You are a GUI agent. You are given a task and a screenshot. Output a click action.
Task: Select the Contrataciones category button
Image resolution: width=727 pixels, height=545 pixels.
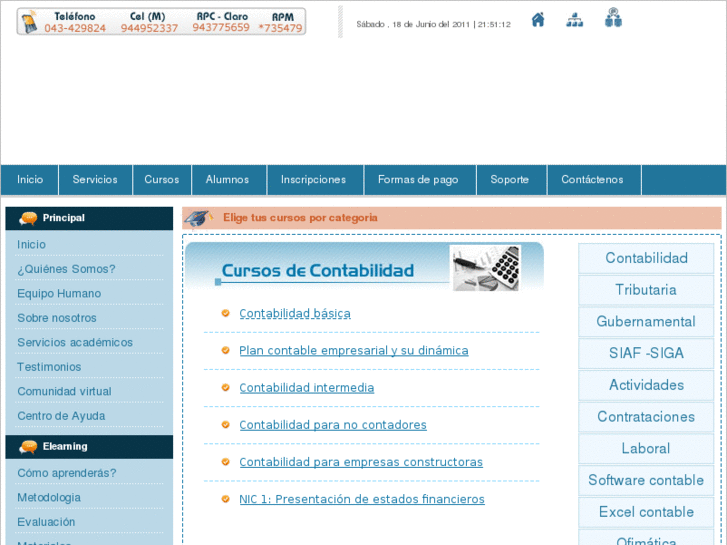[646, 417]
